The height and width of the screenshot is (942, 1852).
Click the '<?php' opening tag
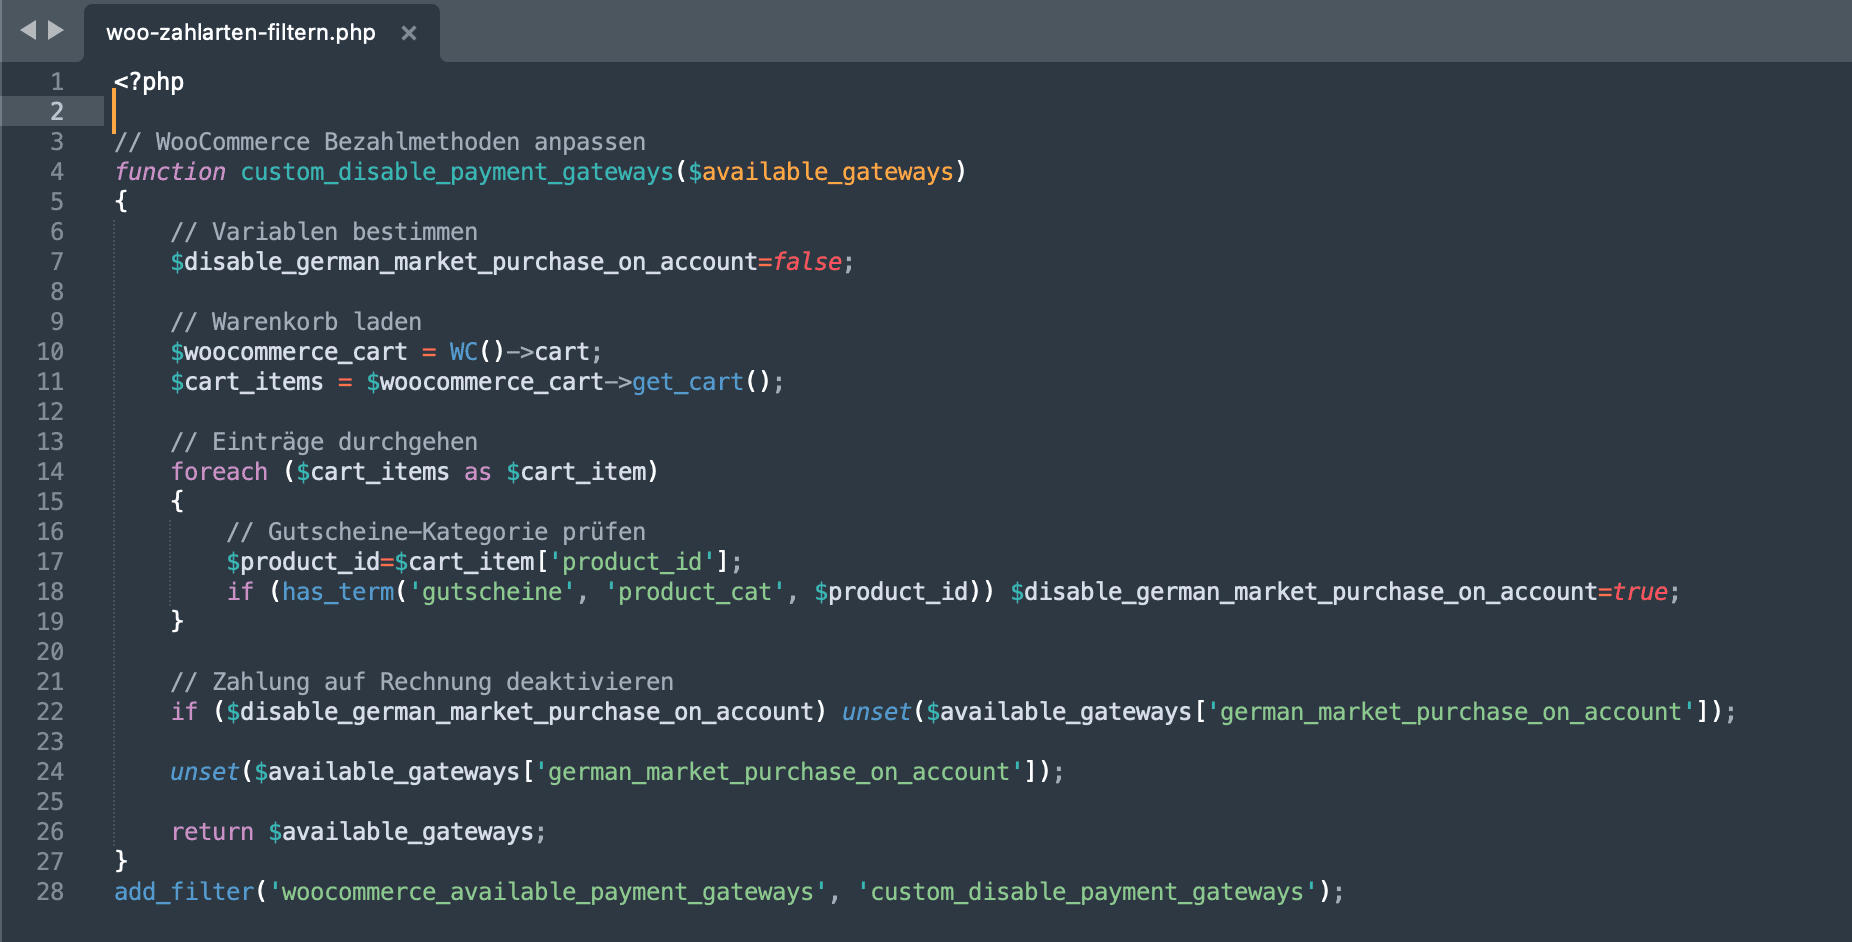click(149, 82)
